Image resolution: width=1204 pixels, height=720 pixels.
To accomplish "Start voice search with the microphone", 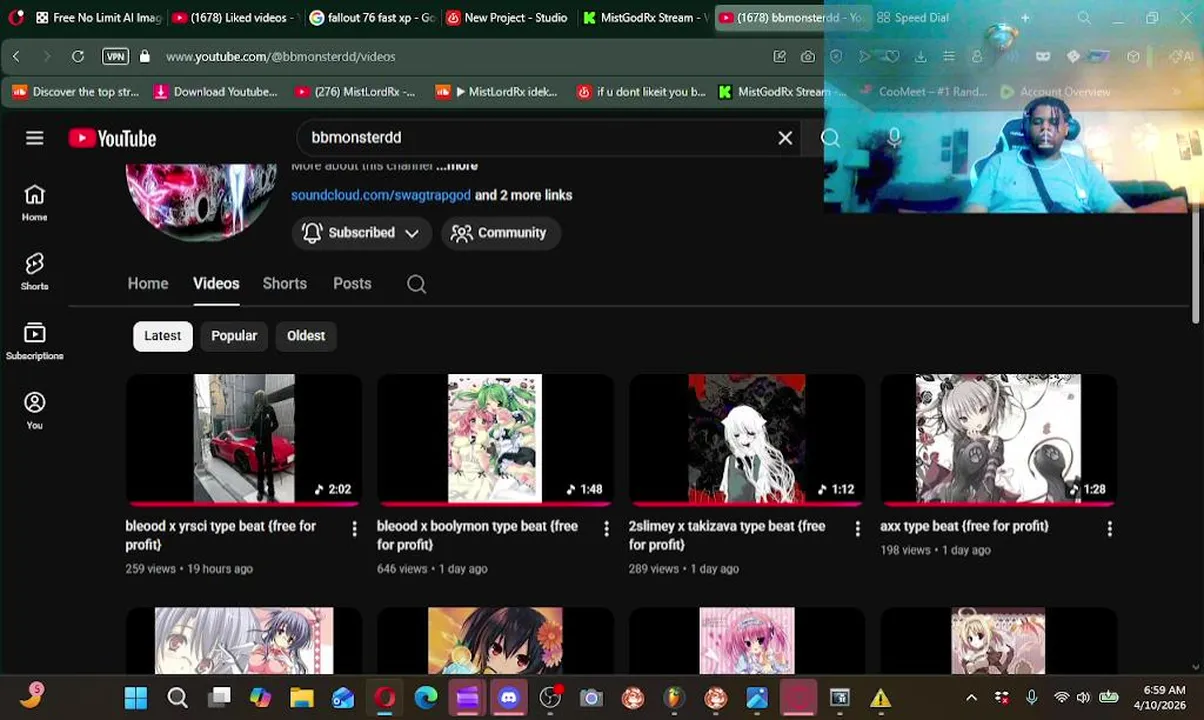I will 894,138.
